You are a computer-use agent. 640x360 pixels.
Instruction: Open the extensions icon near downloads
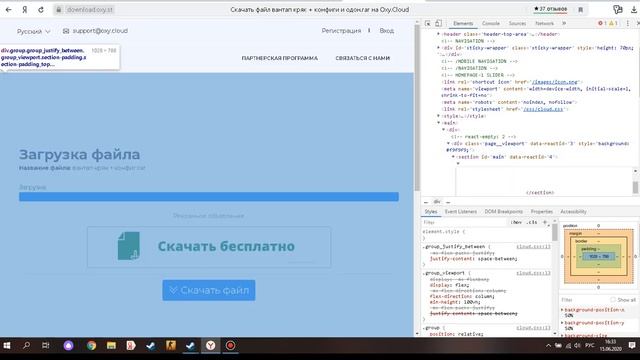(x=618, y=9)
